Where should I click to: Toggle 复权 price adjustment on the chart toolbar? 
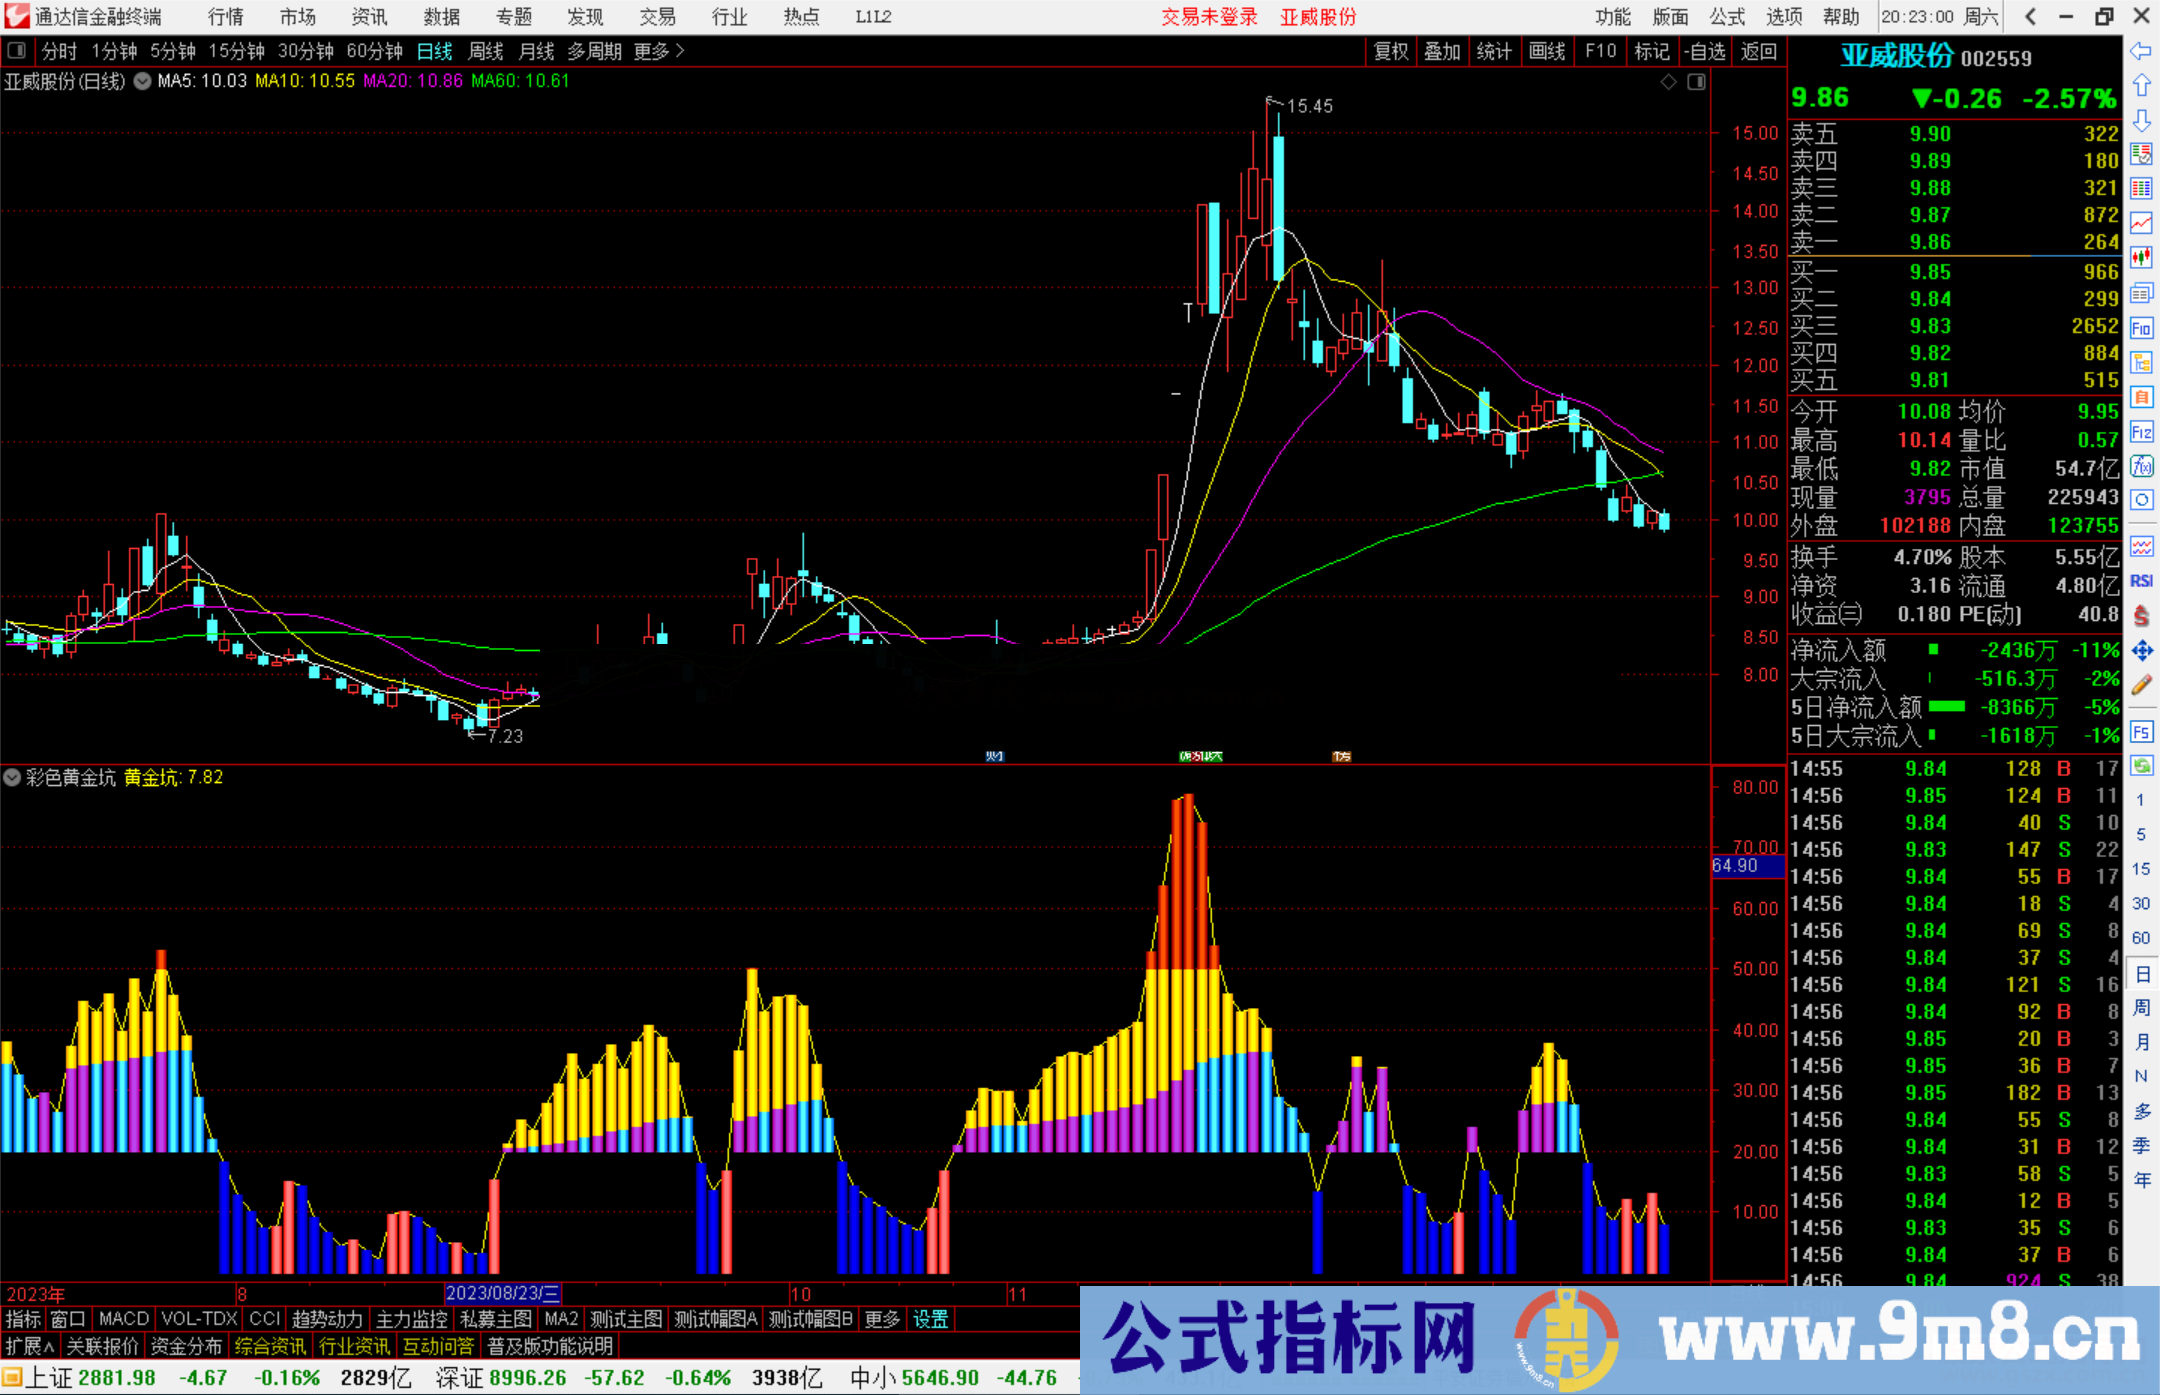[x=1390, y=51]
